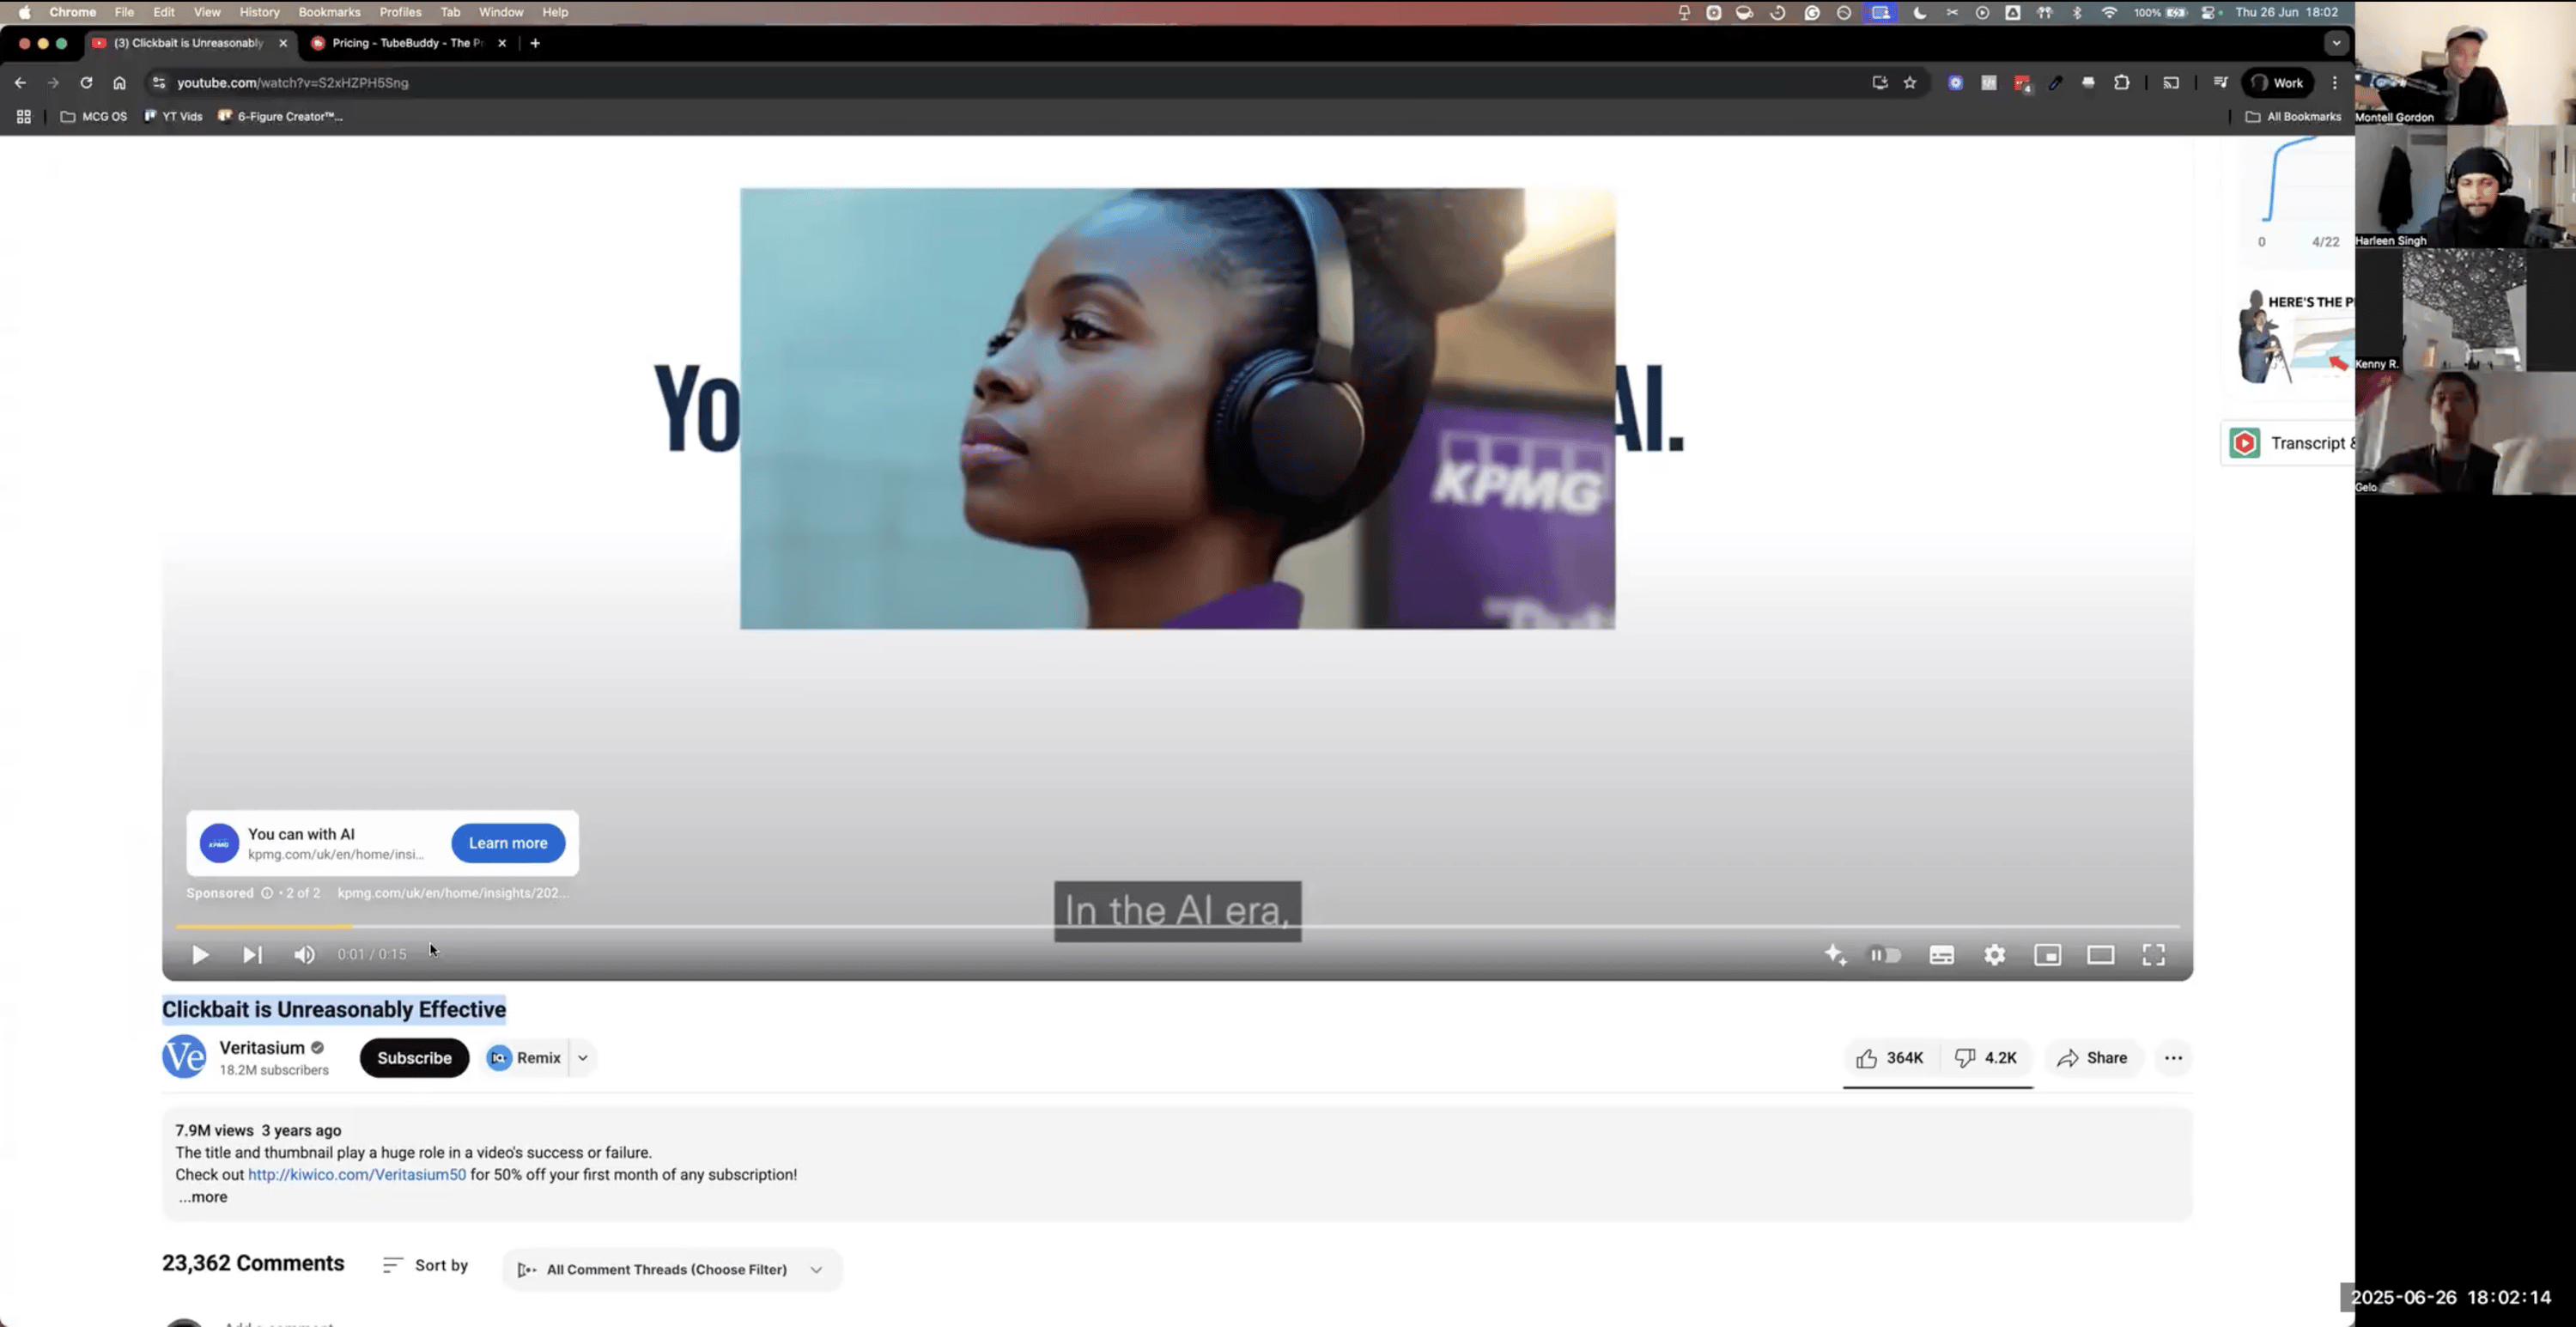This screenshot has width=2576, height=1327.
Task: Open the Sort by comments menu
Action: 425,1265
